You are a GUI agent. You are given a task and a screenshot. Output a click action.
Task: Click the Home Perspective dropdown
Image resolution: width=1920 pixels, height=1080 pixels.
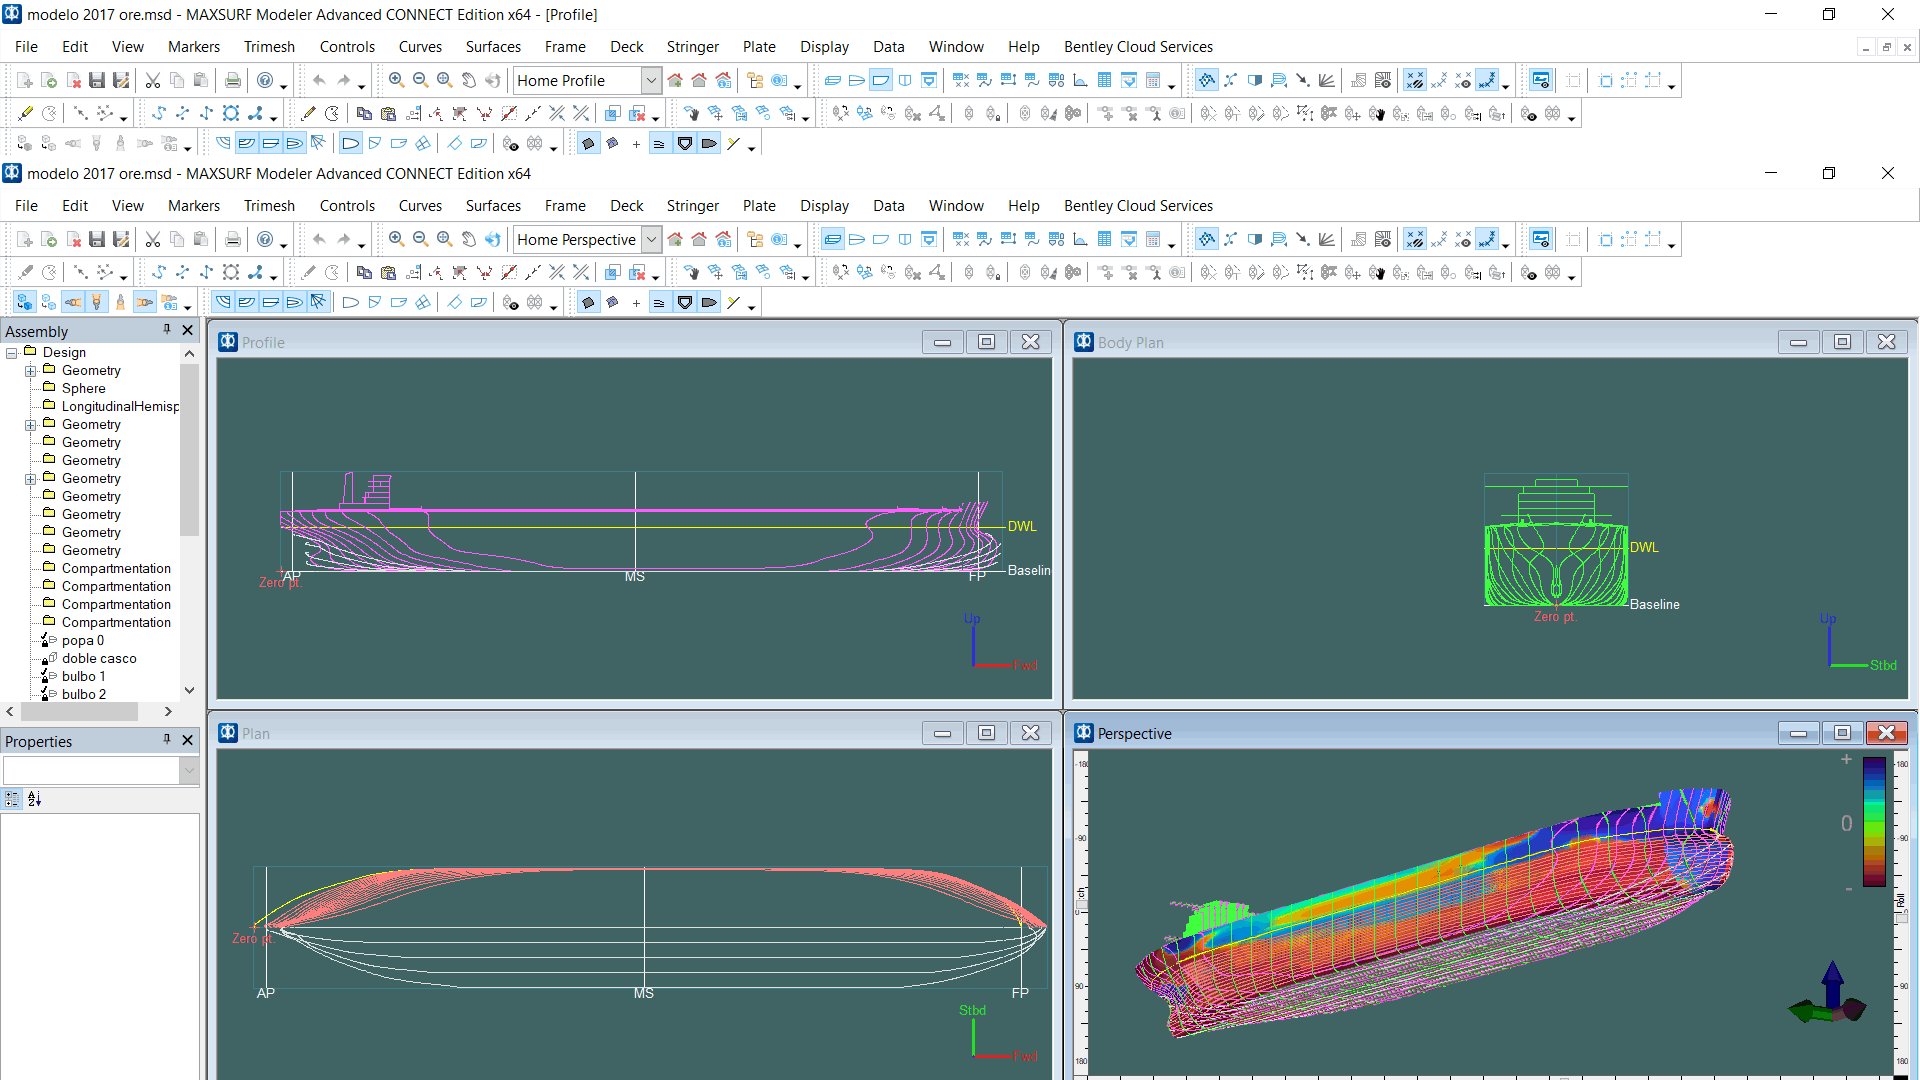[x=650, y=240]
